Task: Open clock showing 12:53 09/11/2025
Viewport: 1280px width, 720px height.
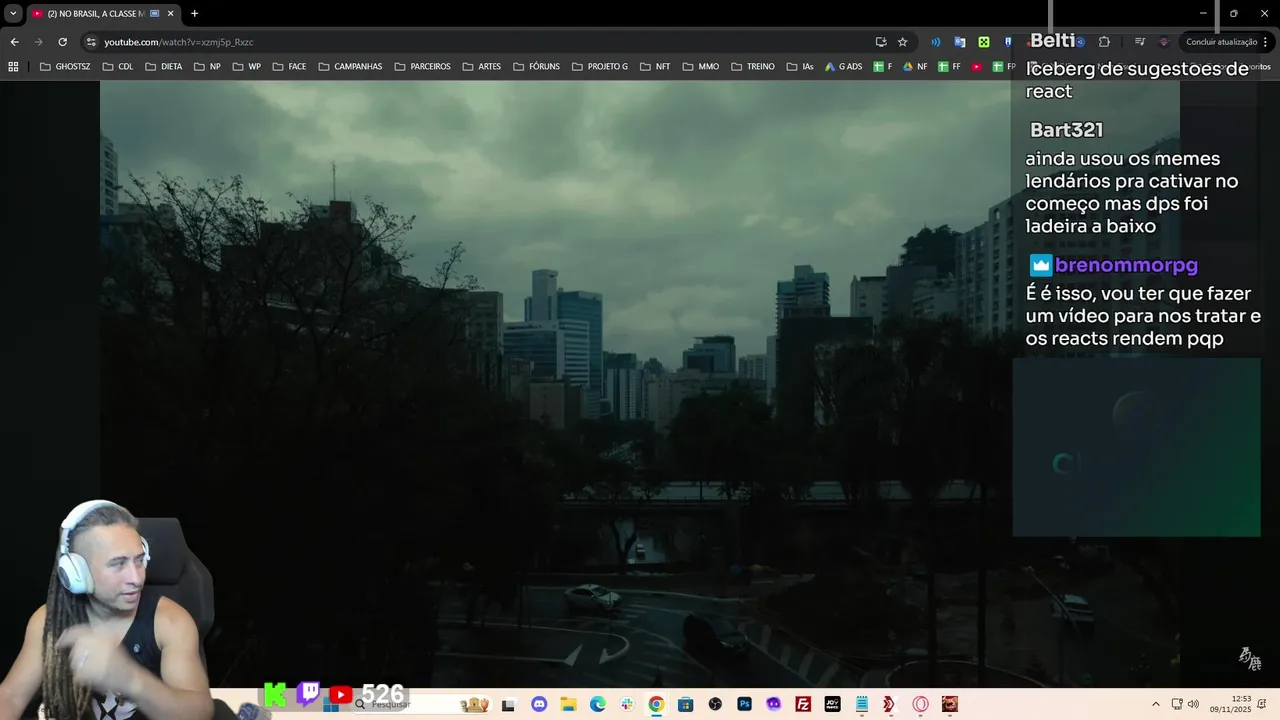Action: 1230,704
